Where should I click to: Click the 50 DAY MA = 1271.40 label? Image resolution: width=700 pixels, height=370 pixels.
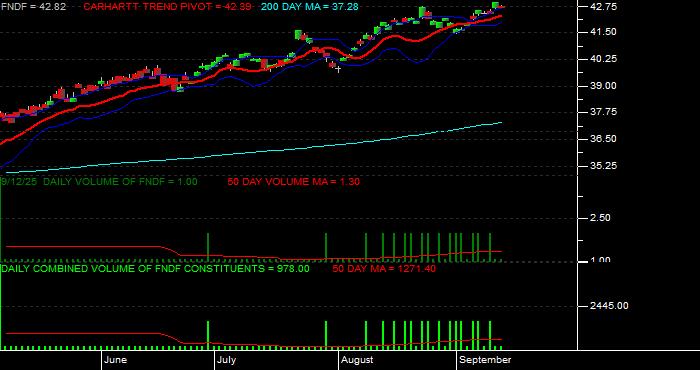pyautogui.click(x=384, y=269)
